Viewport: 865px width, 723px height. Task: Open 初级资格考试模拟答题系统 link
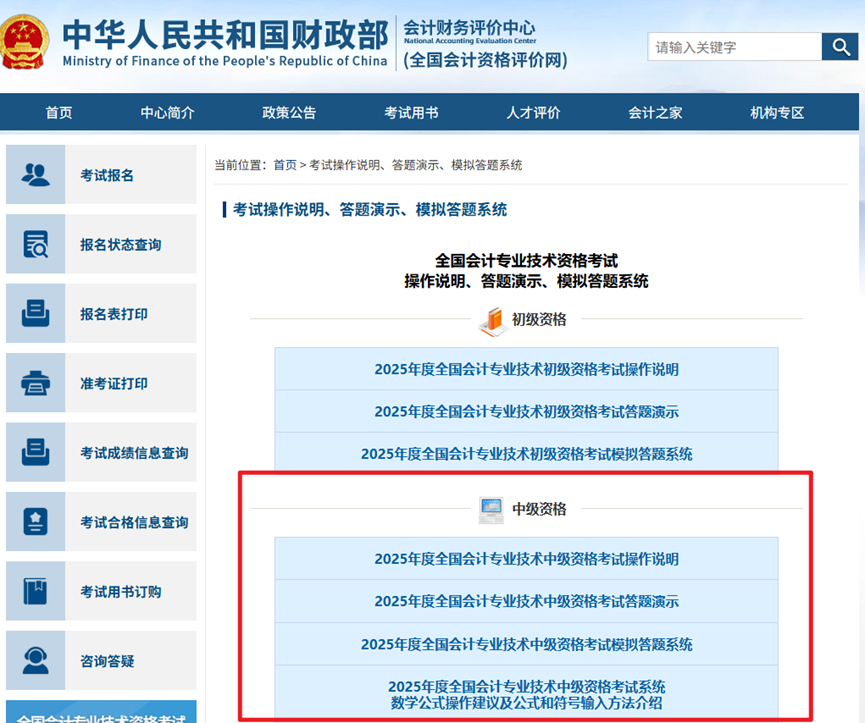pyautogui.click(x=526, y=454)
